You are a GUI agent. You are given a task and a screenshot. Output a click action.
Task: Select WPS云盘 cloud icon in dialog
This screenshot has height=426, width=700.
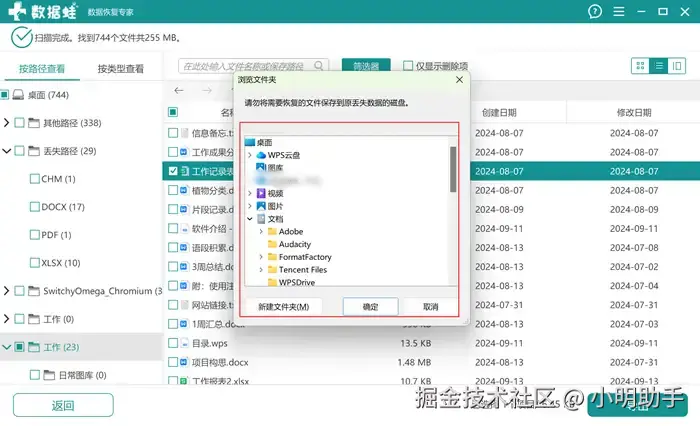261,155
